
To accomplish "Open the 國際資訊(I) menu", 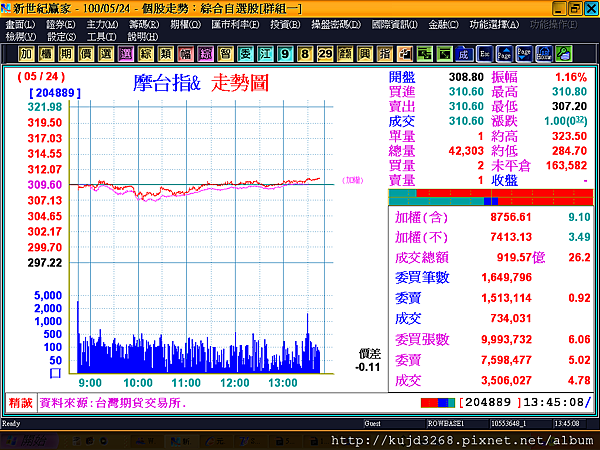I will [x=395, y=25].
